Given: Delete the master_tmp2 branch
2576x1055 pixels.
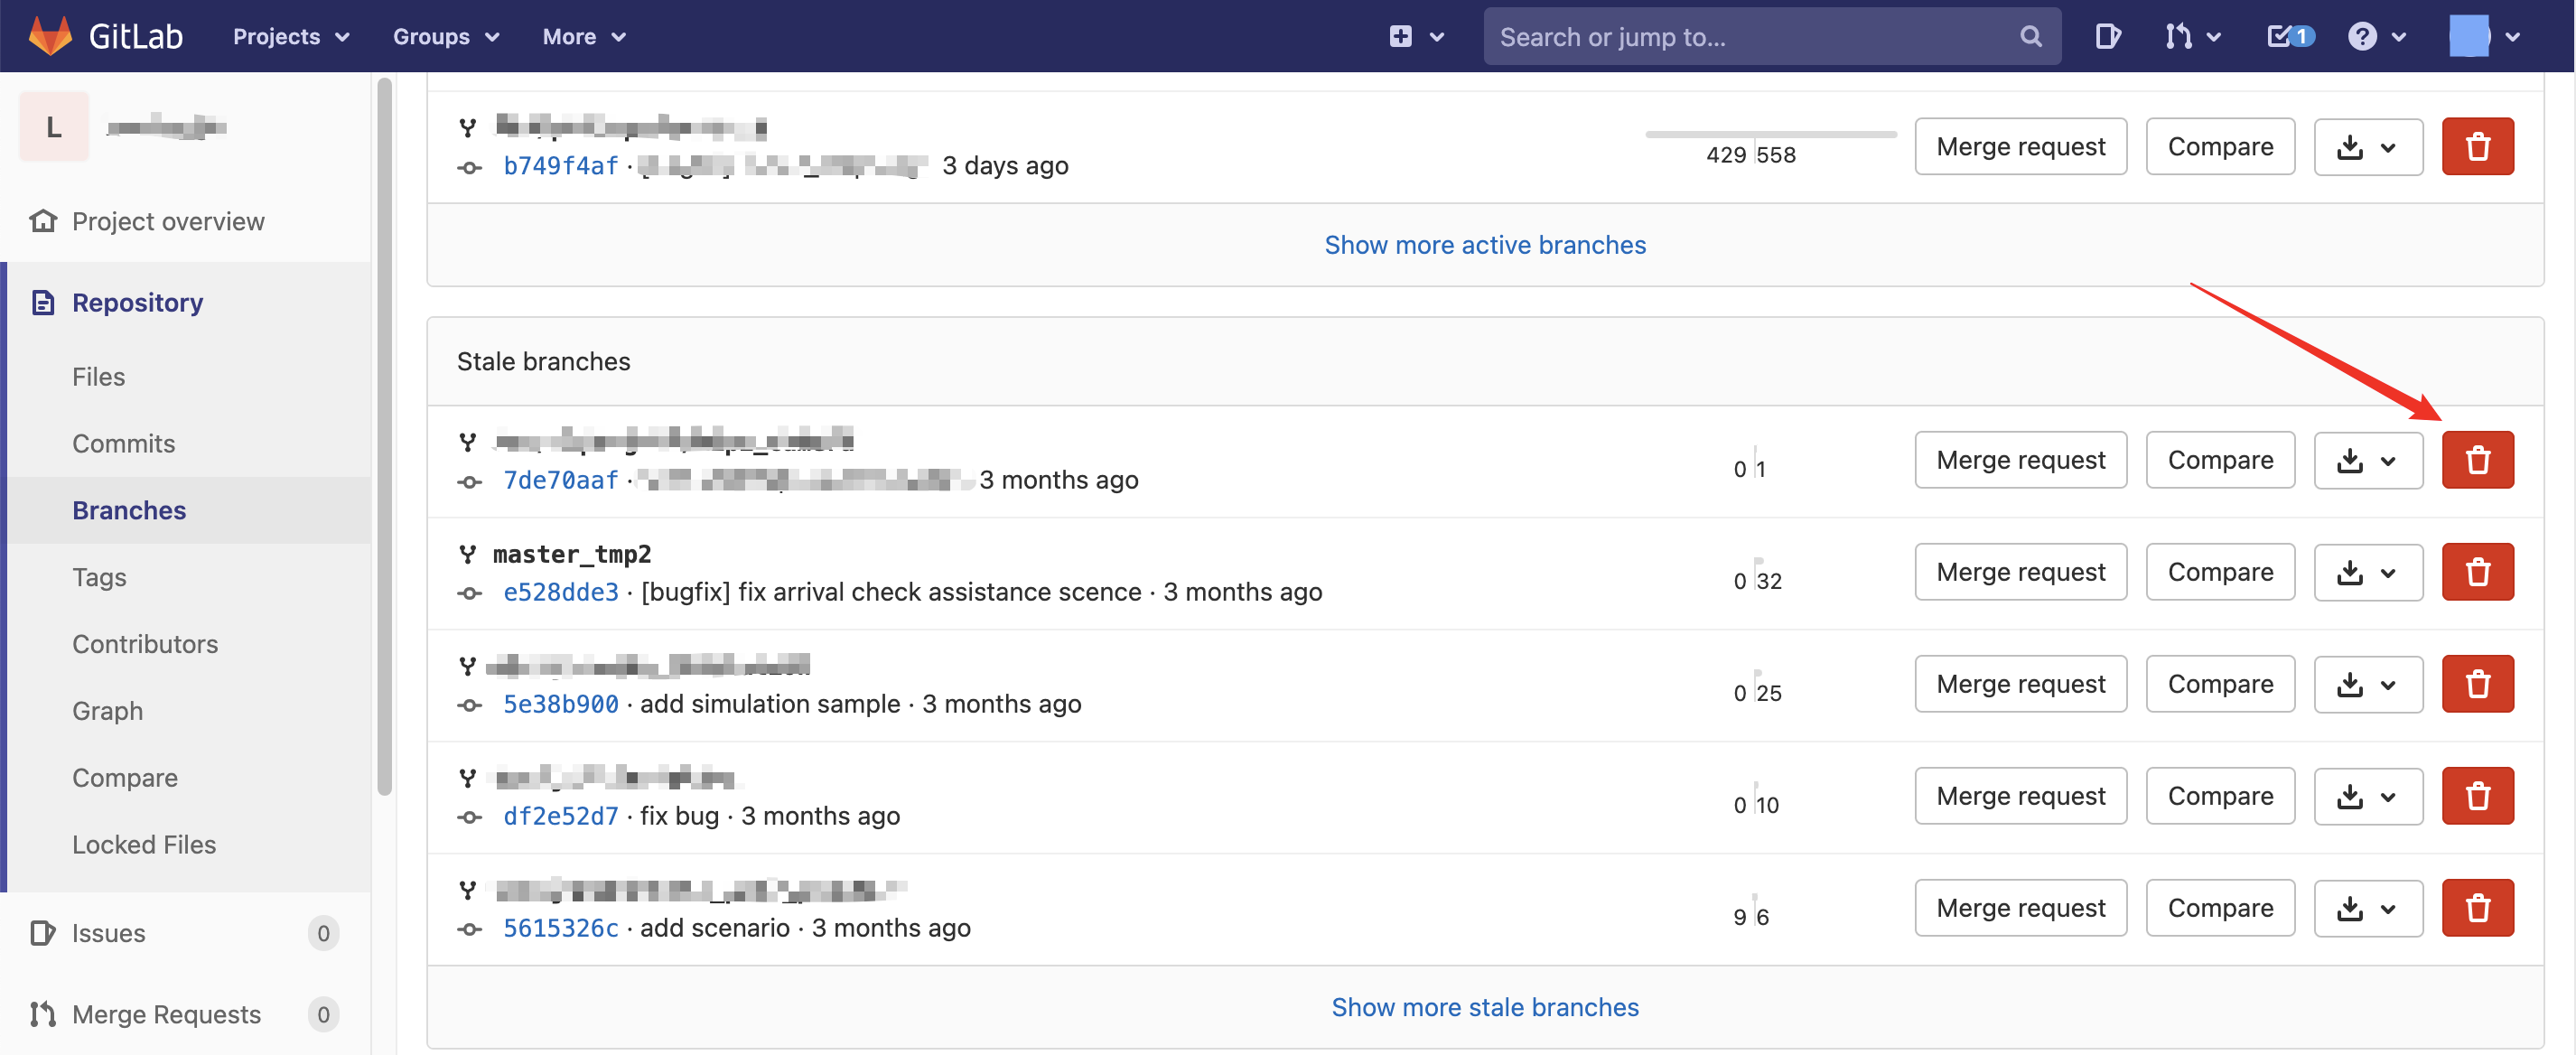Looking at the screenshot, I should 2478,572.
